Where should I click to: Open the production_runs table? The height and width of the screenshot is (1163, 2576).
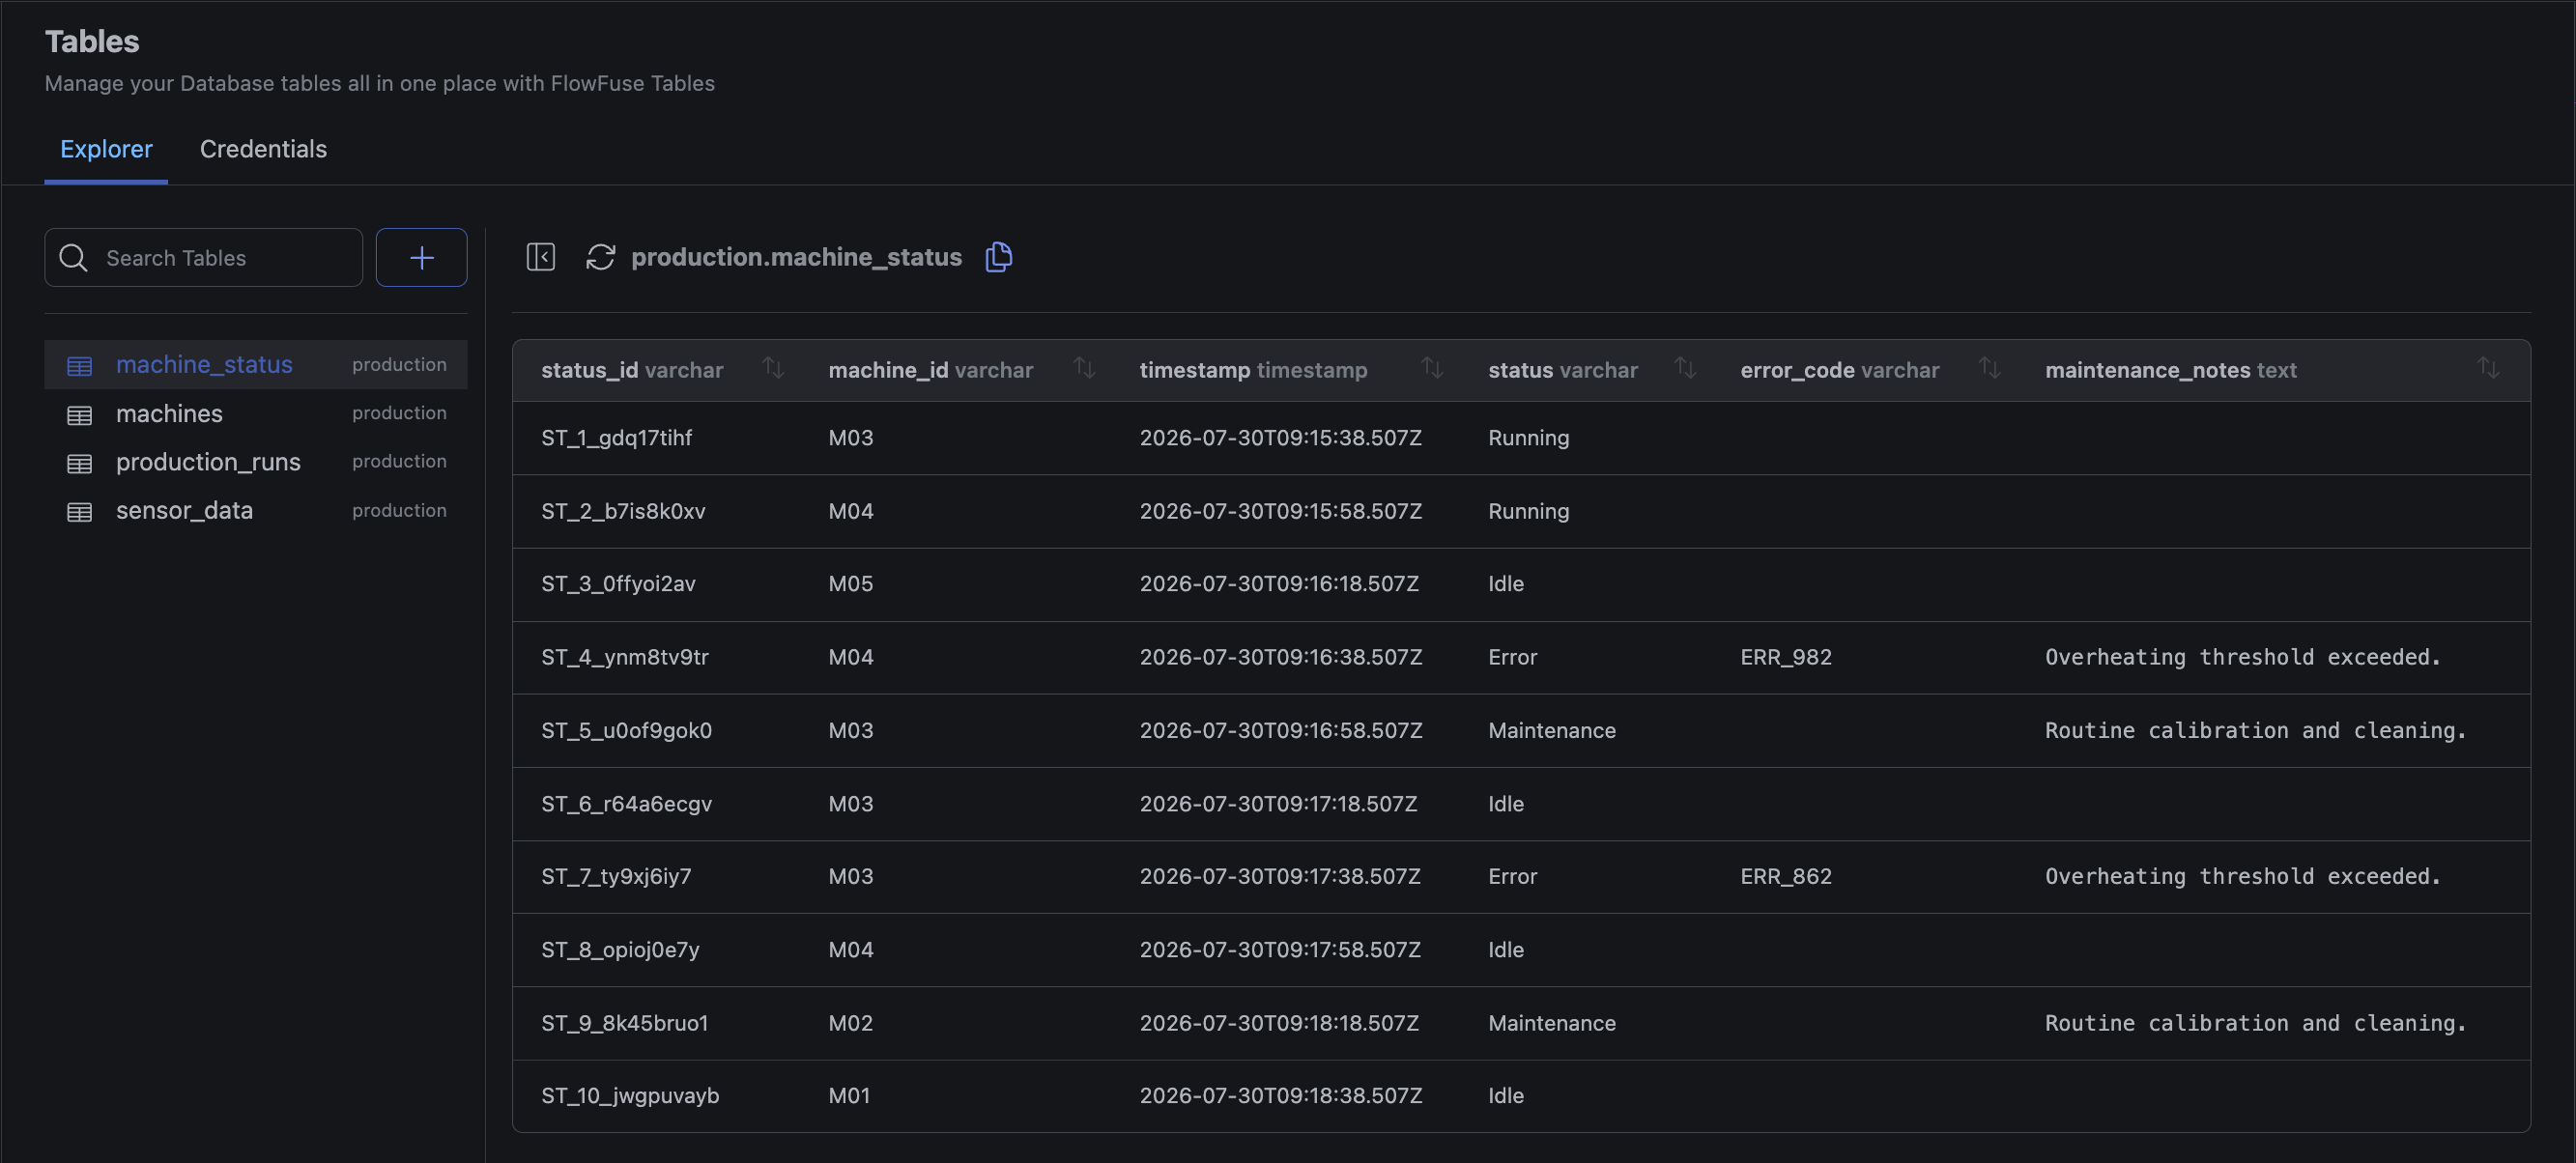255,462
